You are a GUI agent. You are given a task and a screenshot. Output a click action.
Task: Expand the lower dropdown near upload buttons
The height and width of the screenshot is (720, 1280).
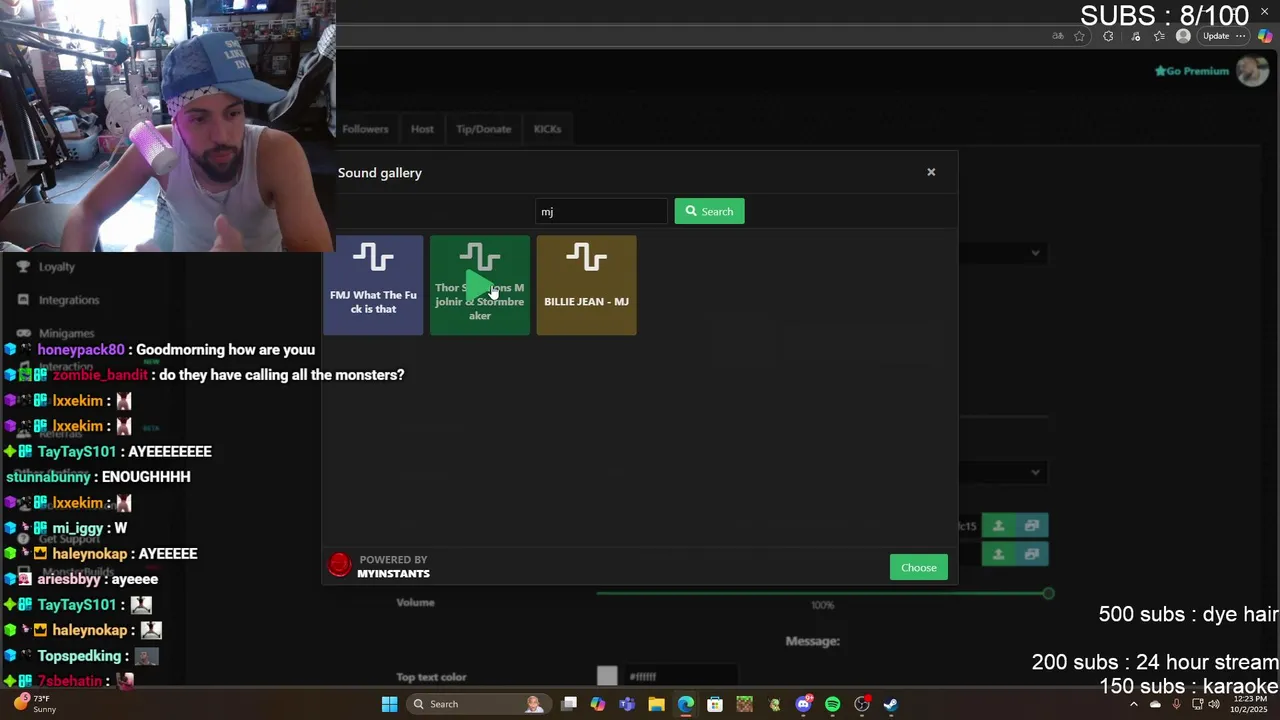[x=1036, y=472]
